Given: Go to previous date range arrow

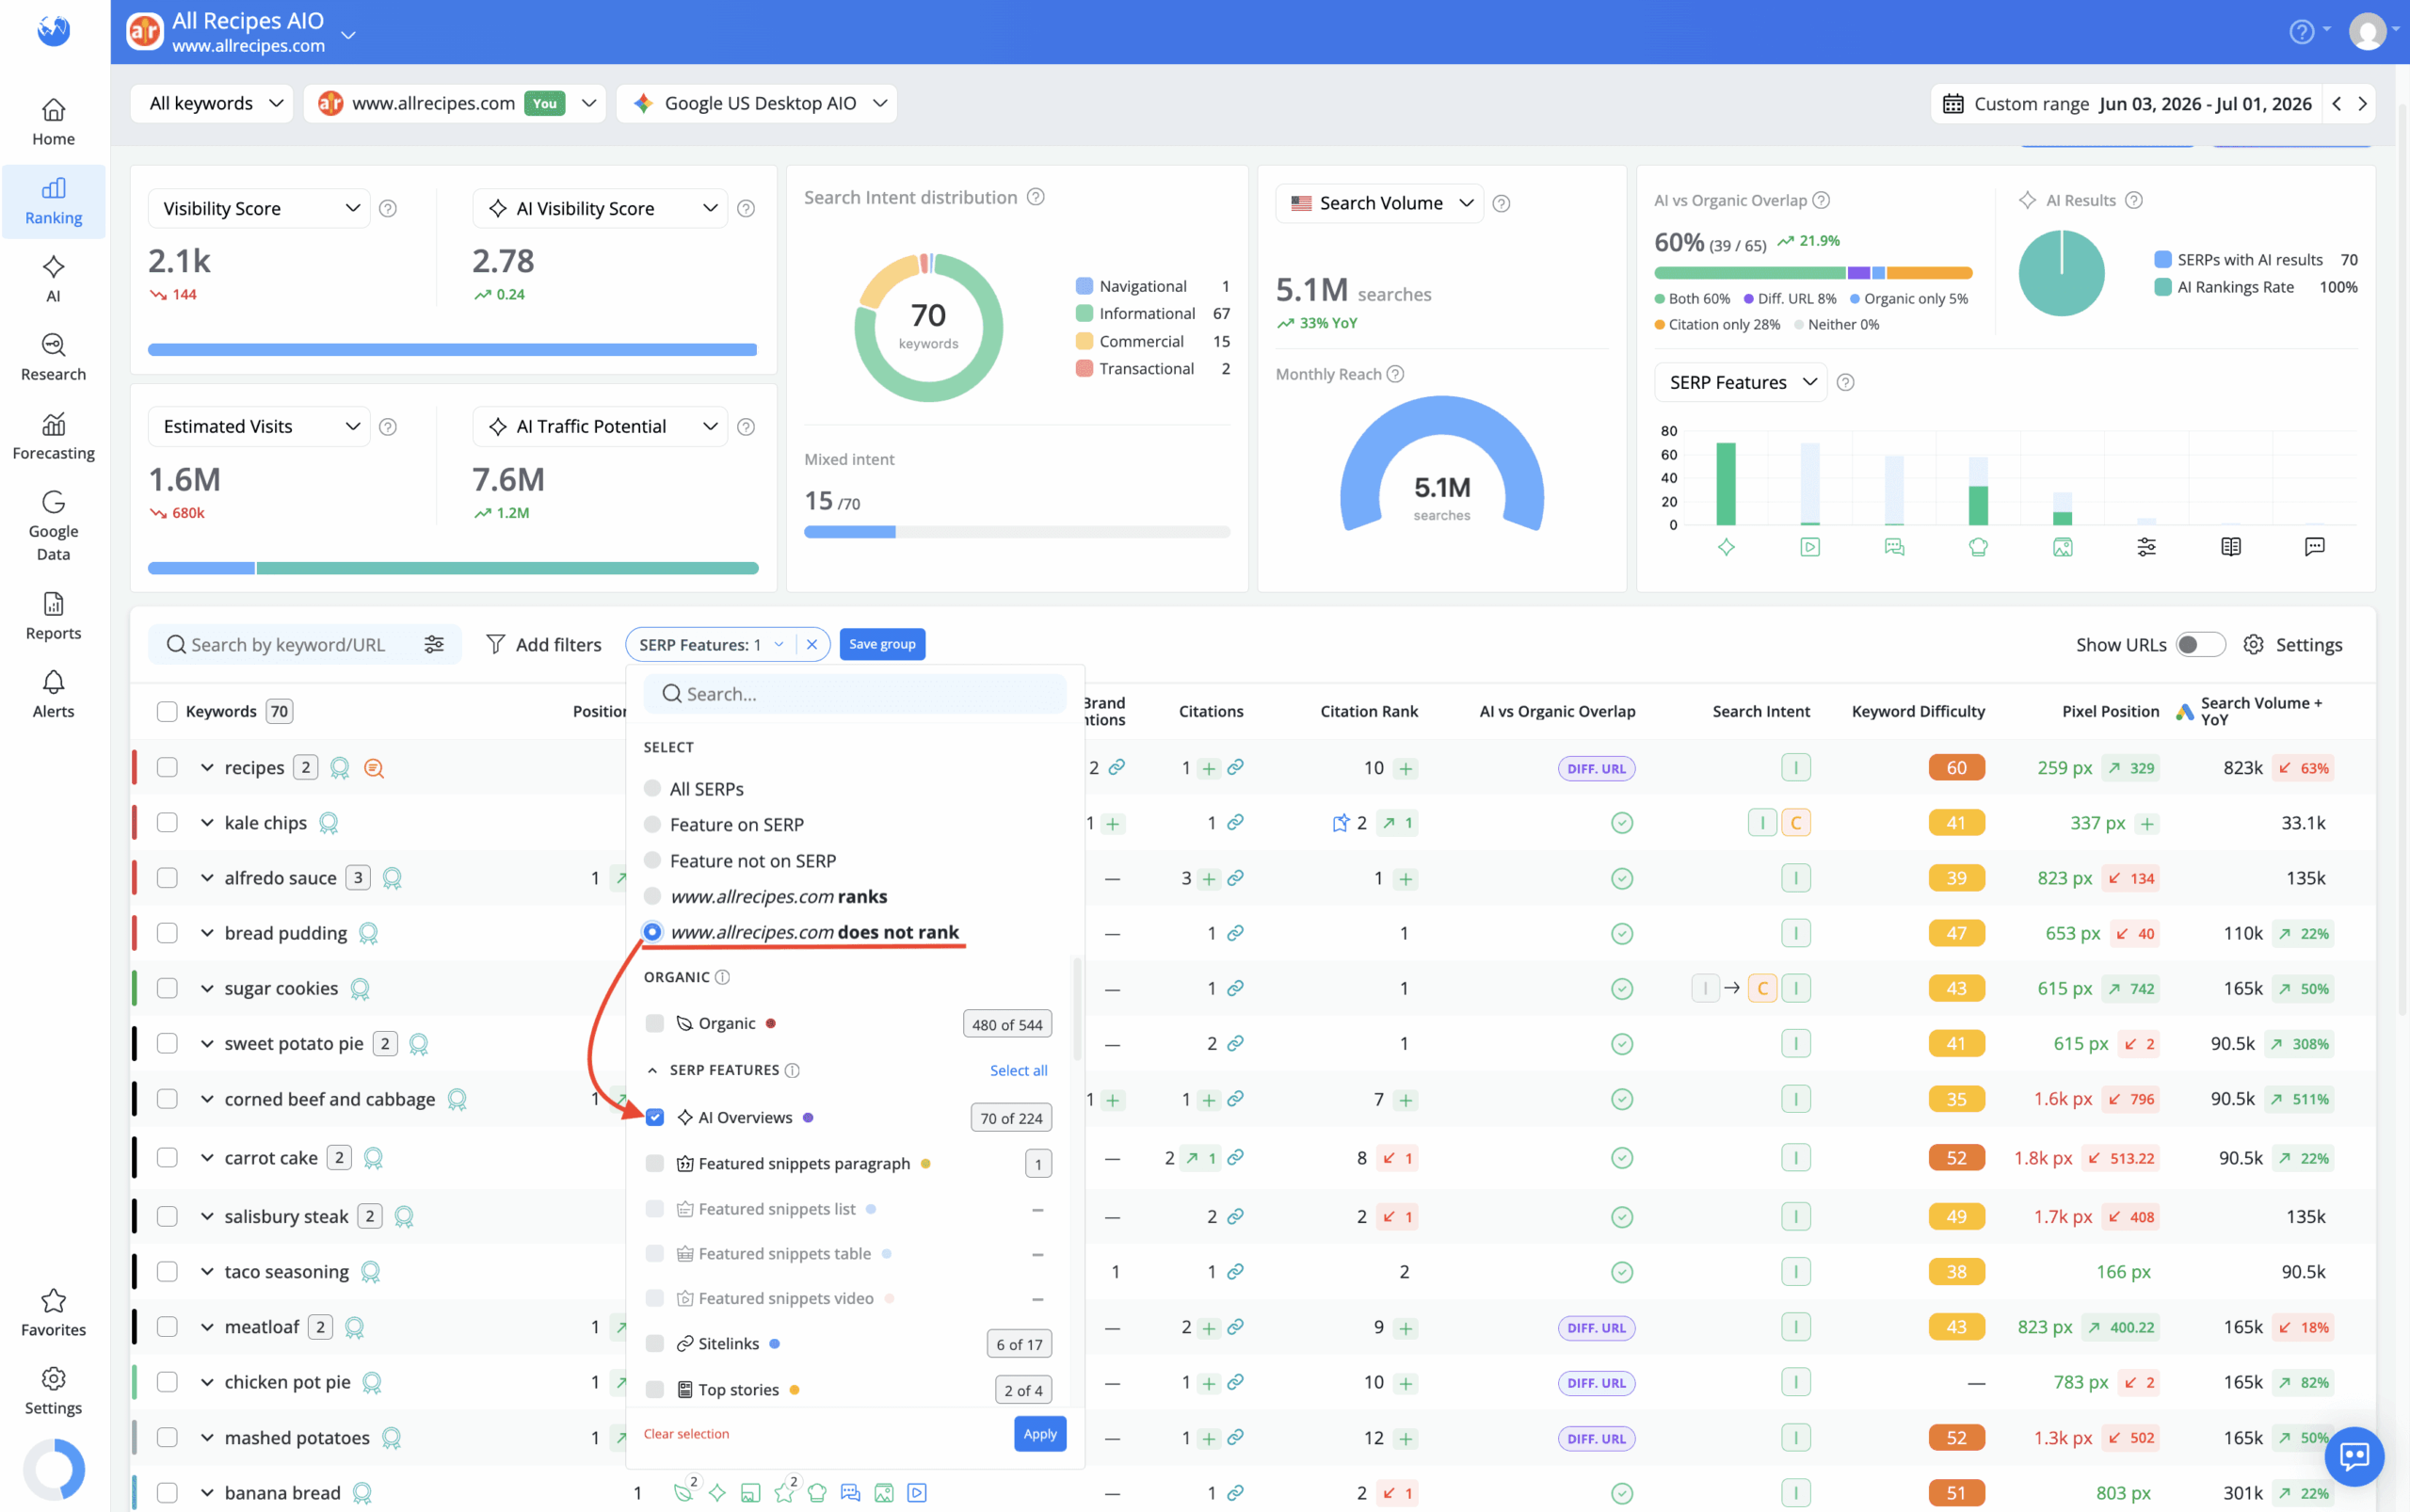Looking at the screenshot, I should coord(2336,104).
